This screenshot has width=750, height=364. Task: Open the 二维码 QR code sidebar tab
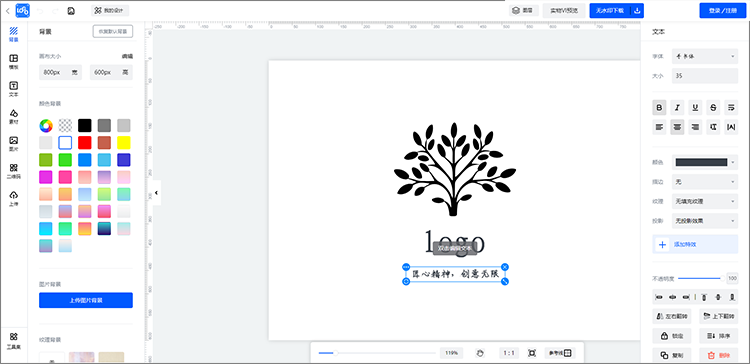coord(14,171)
